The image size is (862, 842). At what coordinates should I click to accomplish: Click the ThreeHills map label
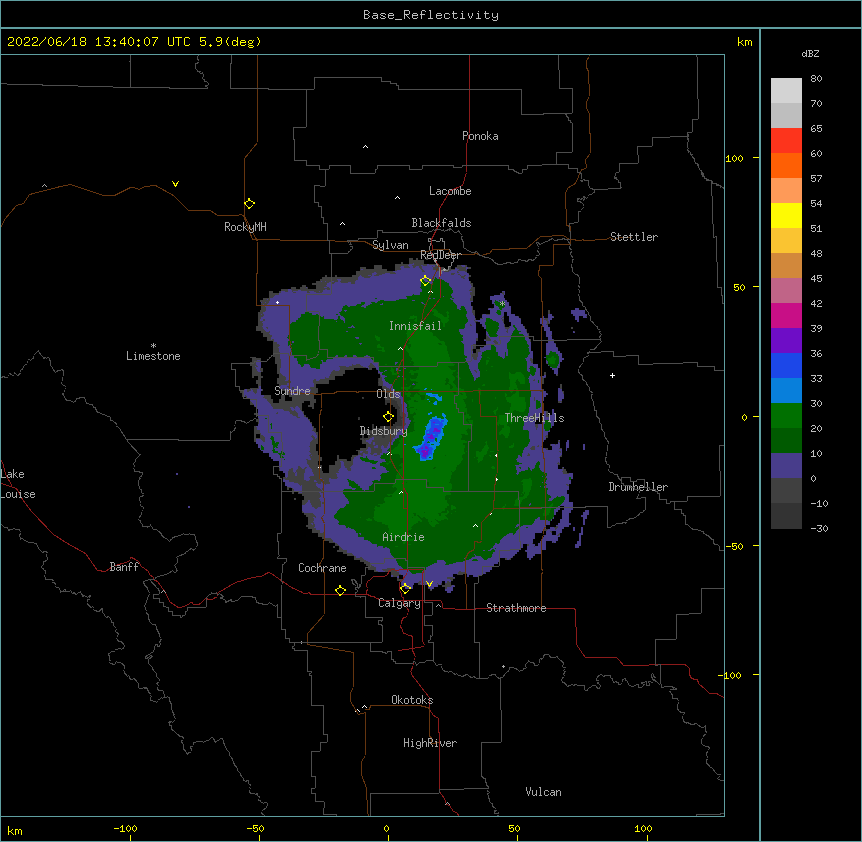534,418
